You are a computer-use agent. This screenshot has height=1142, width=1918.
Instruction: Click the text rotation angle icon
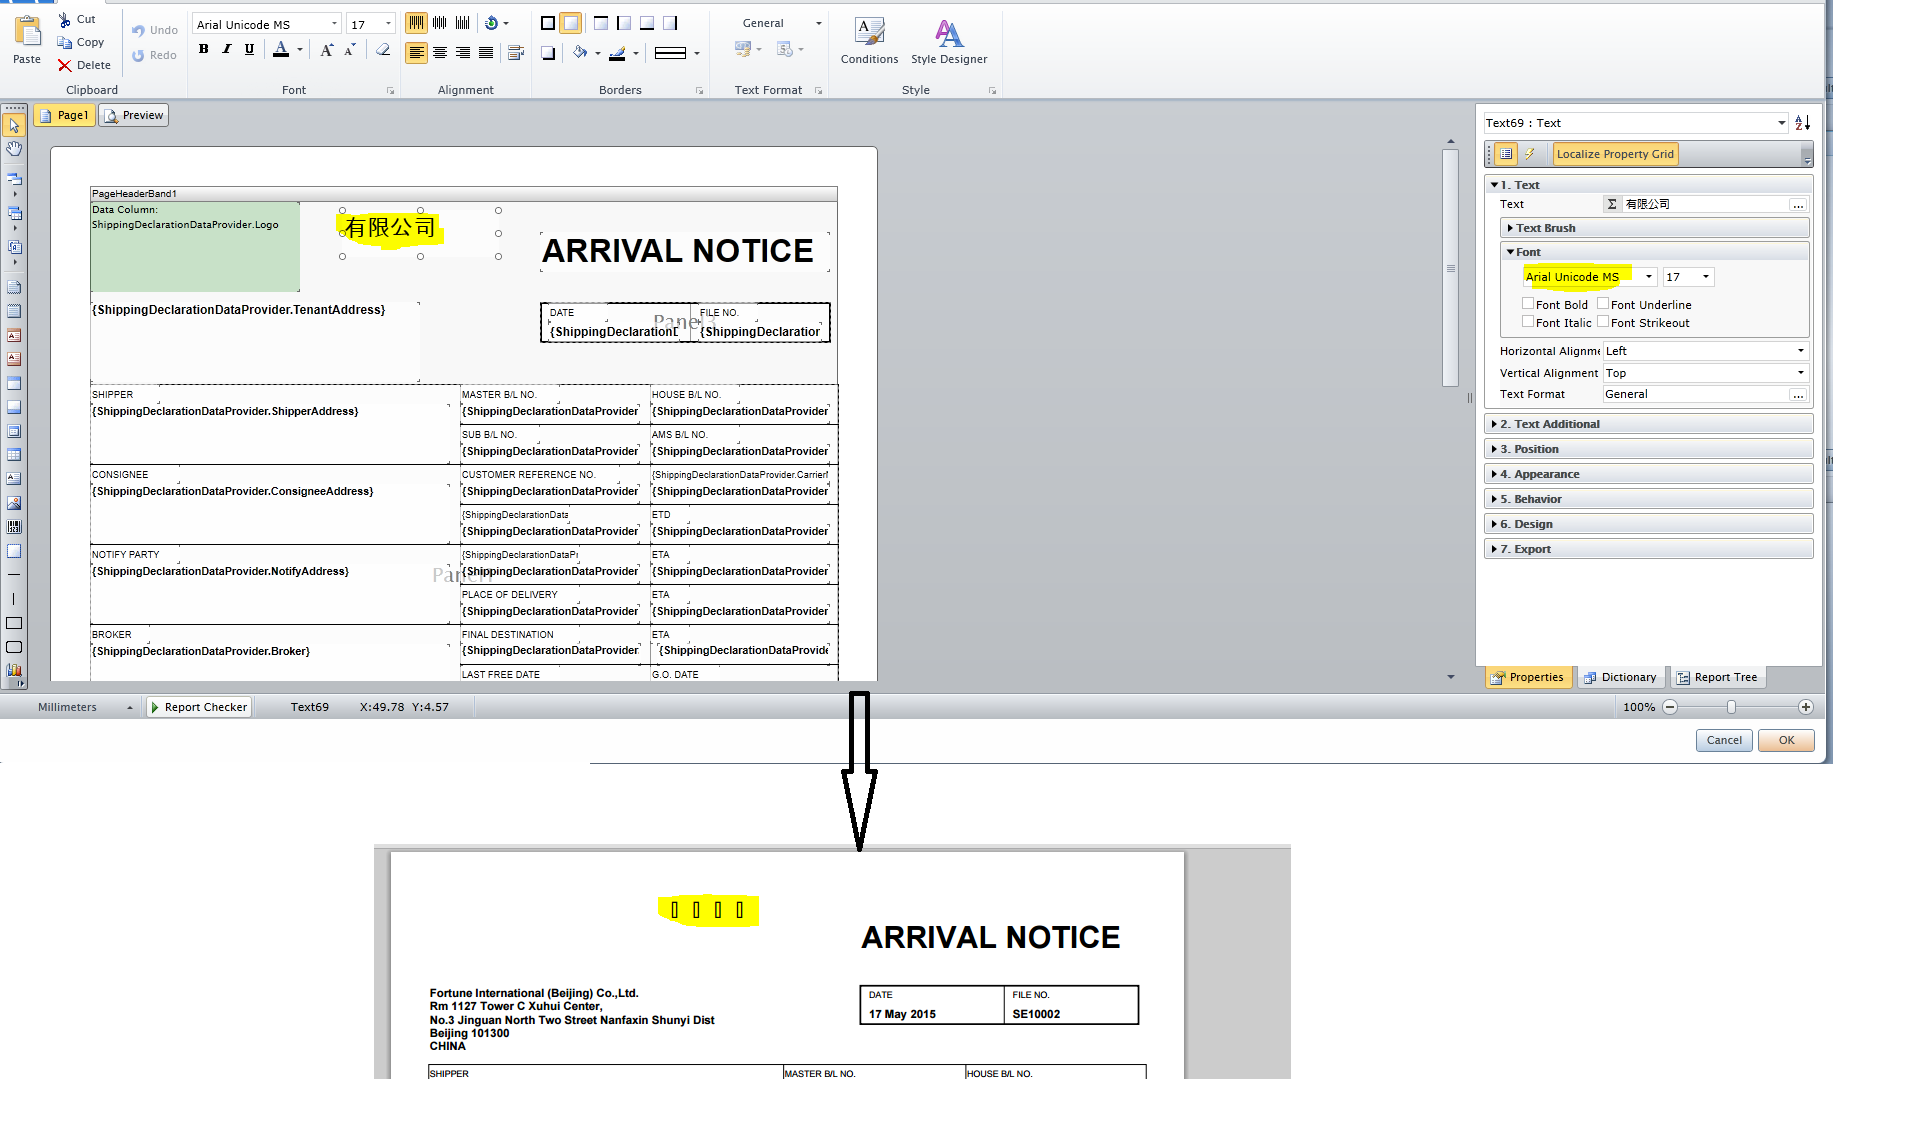point(492,23)
